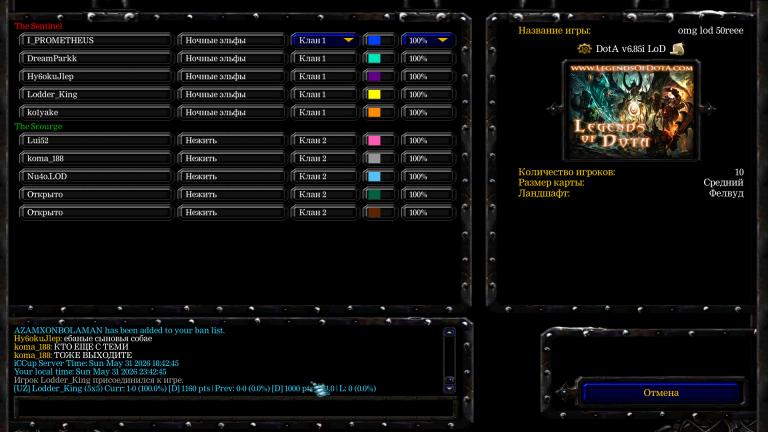Select the light blue swatch for Nu4o.LOD
Screen dimensions: 768x432
tap(374, 176)
